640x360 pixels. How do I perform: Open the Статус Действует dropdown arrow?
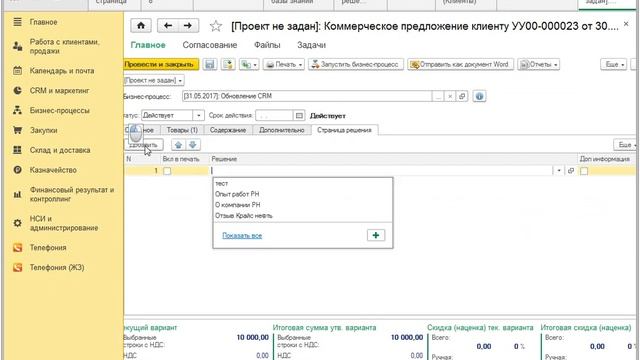[x=198, y=116]
